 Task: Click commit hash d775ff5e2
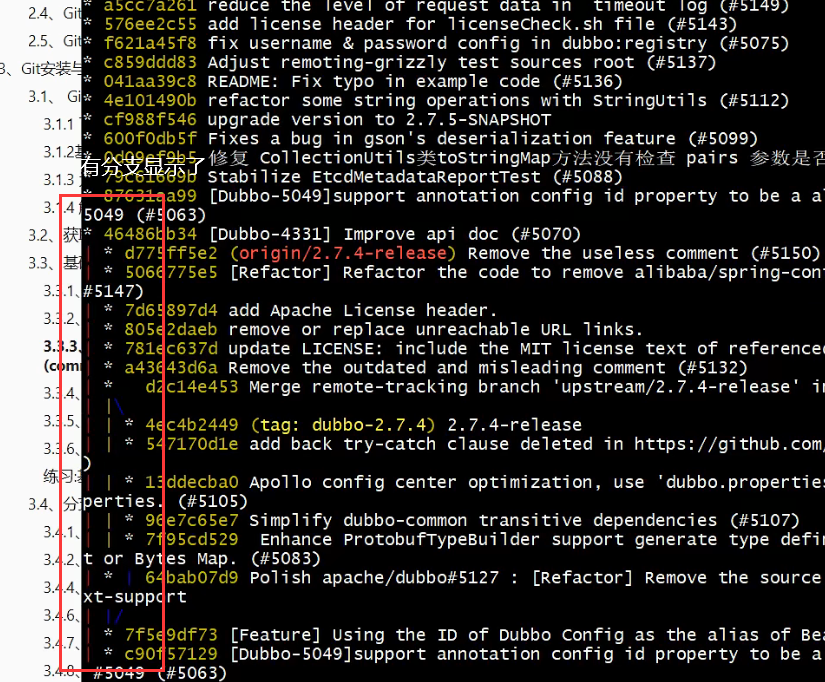click(x=171, y=254)
